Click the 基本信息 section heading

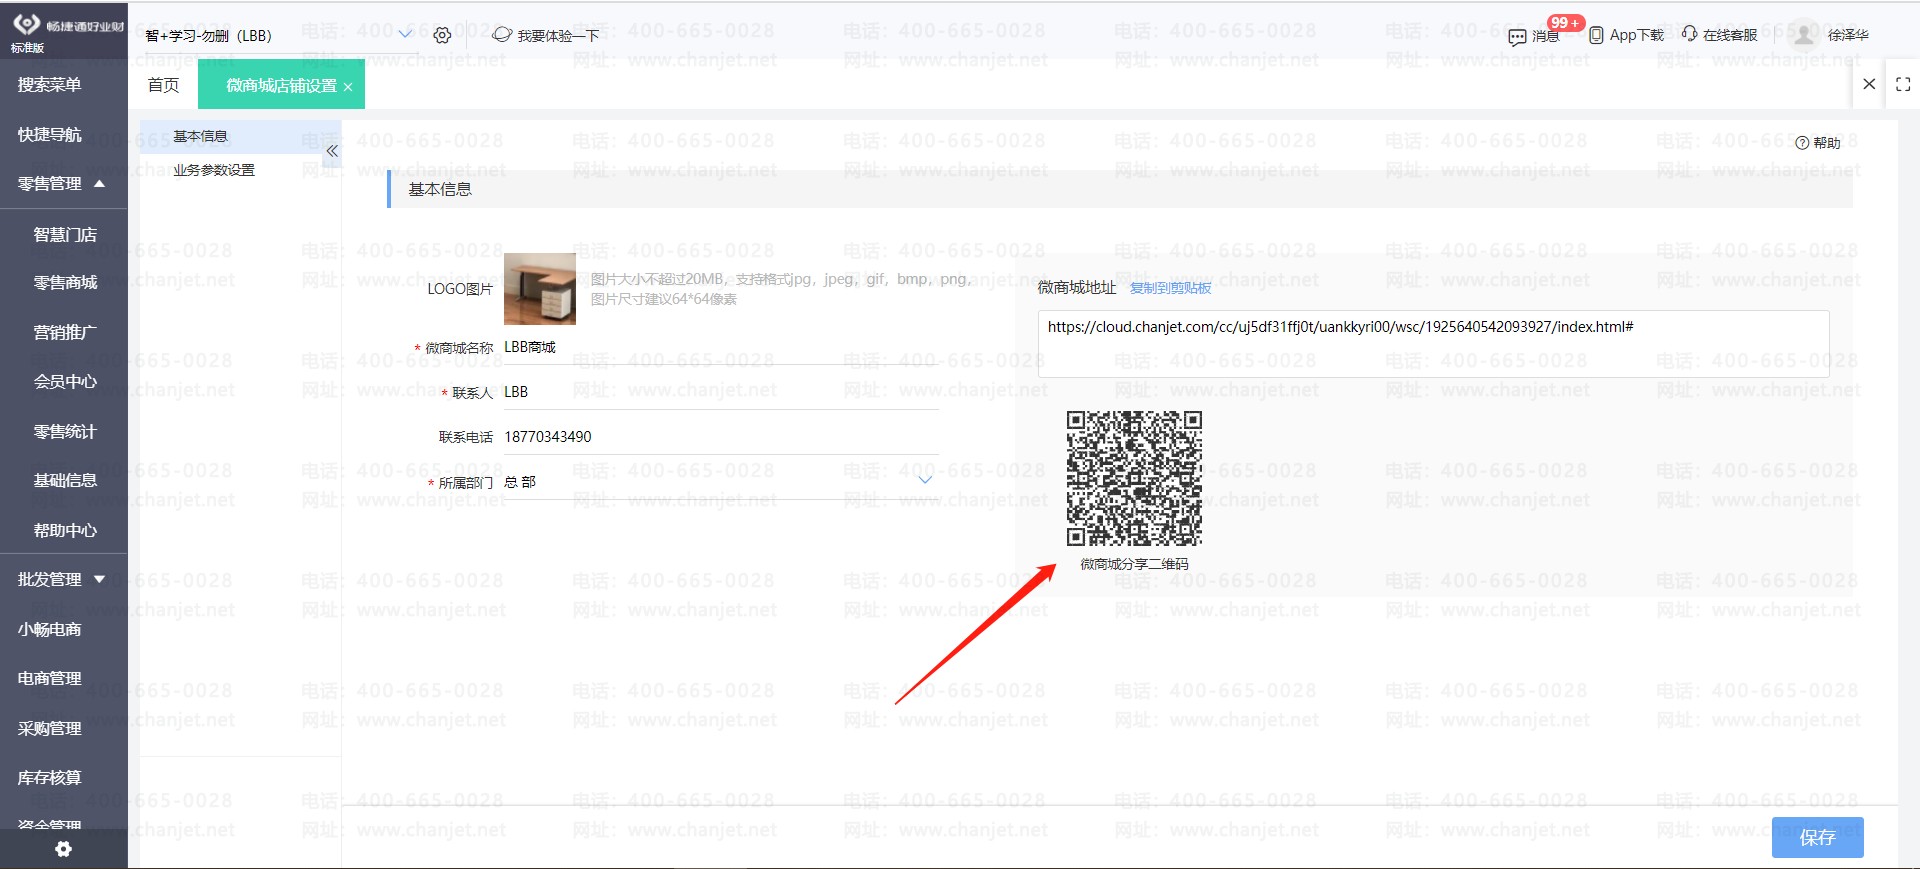(440, 189)
